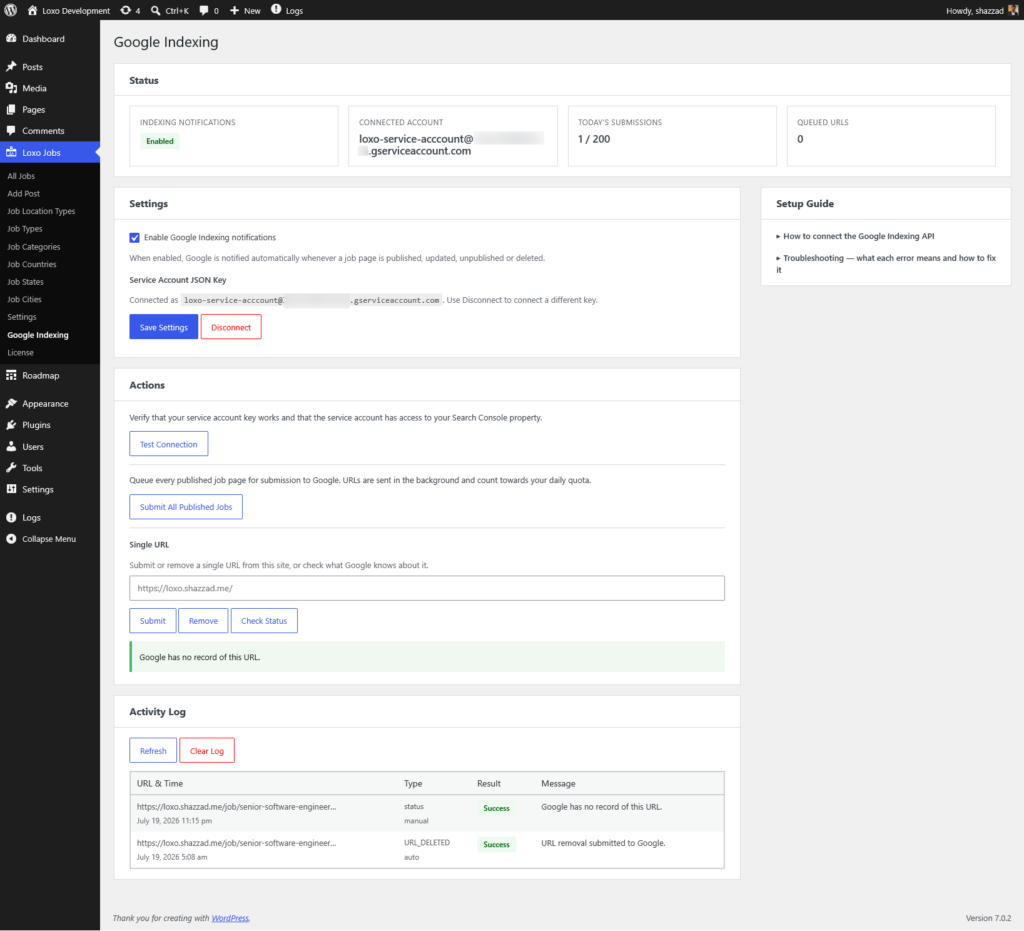The image size is (1024, 931).
Task: Click the Dashboard gauge icon in sidebar
Action: [x=11, y=39]
